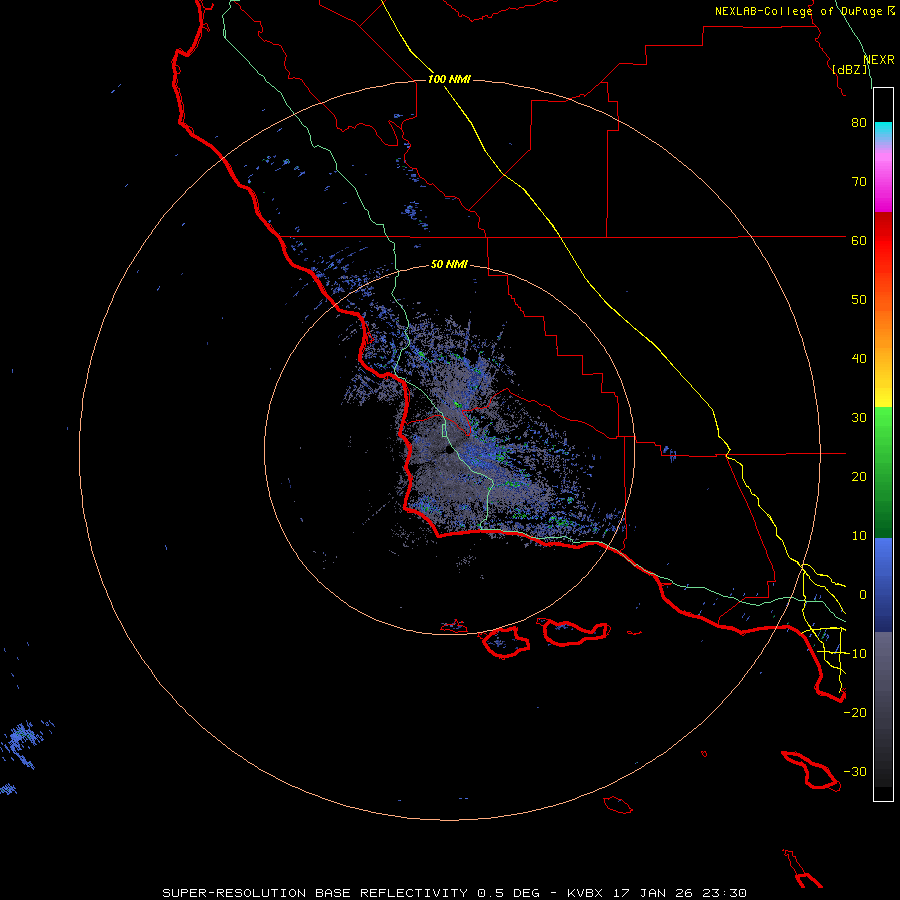Click the 60 value on dBZ scale
Screen dimensions: 900x900
[859, 240]
